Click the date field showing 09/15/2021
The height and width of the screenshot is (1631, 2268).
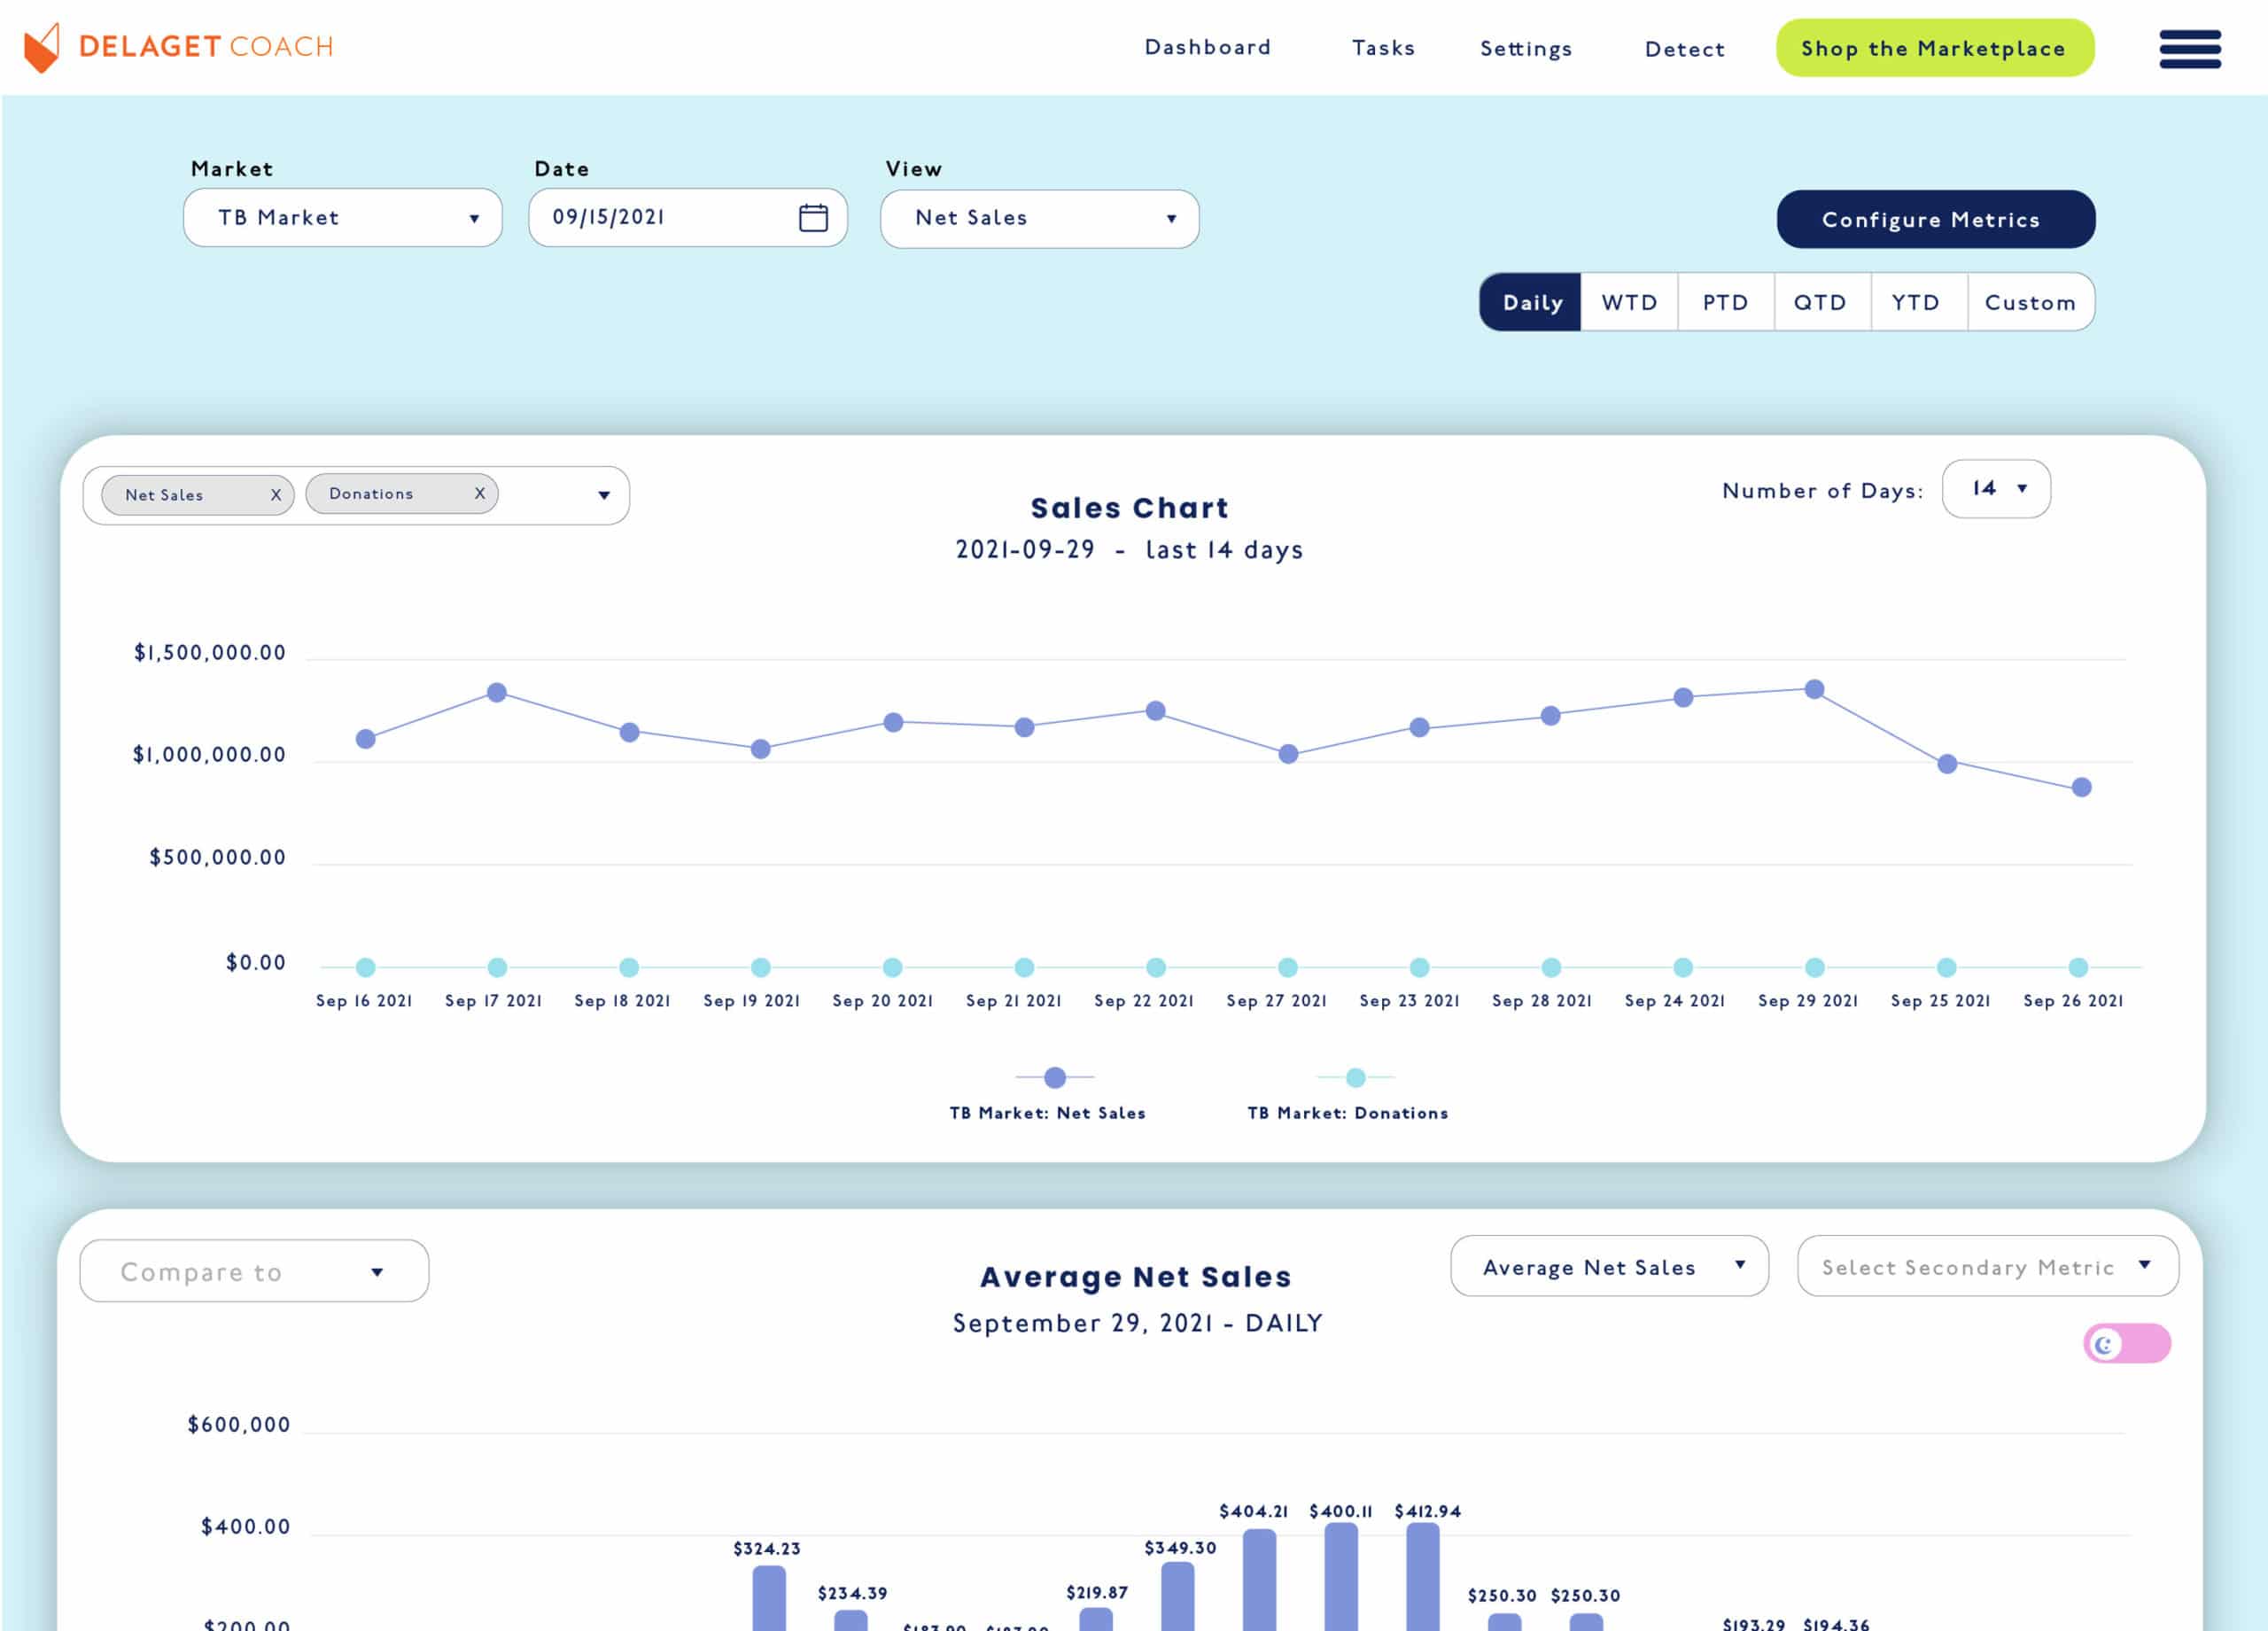pos(687,217)
